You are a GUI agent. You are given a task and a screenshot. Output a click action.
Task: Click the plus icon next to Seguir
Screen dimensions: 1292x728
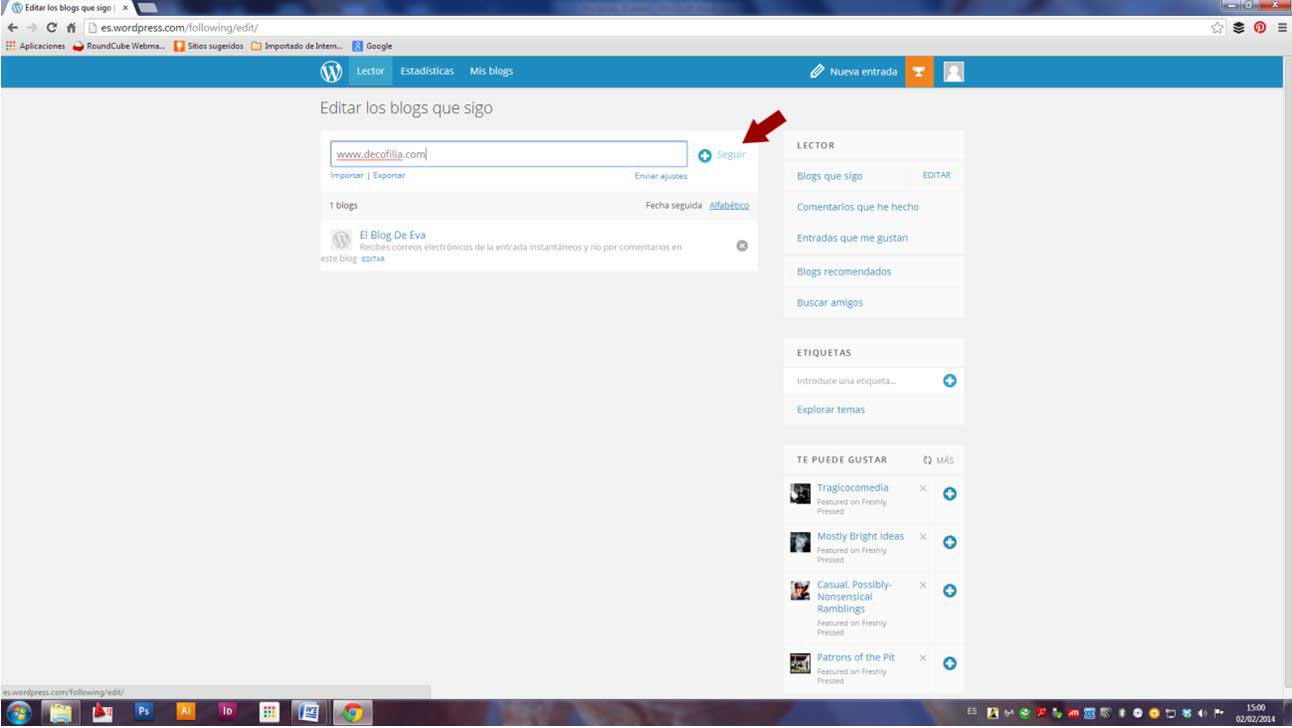(705, 155)
